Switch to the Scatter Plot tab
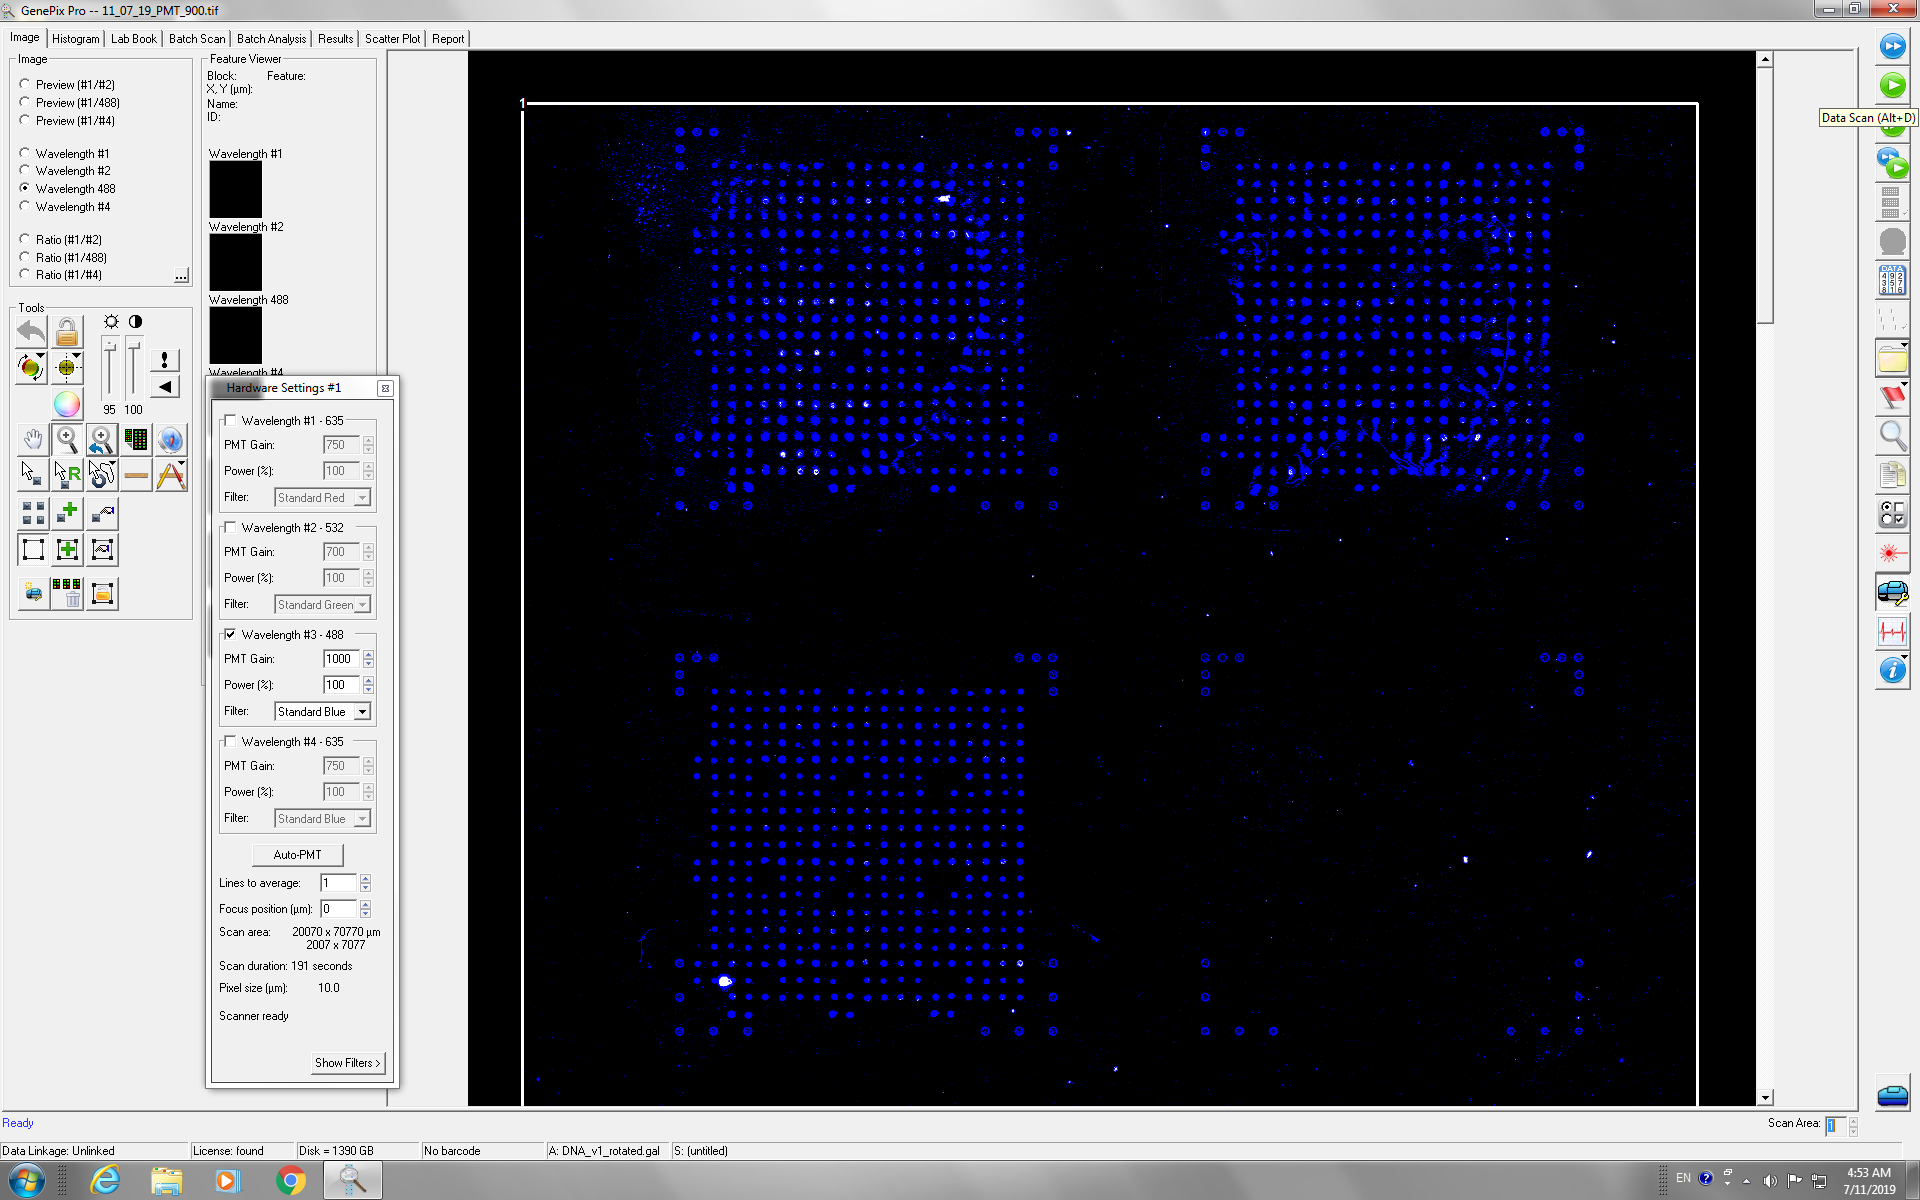Viewport: 1920px width, 1200px height. [x=392, y=39]
